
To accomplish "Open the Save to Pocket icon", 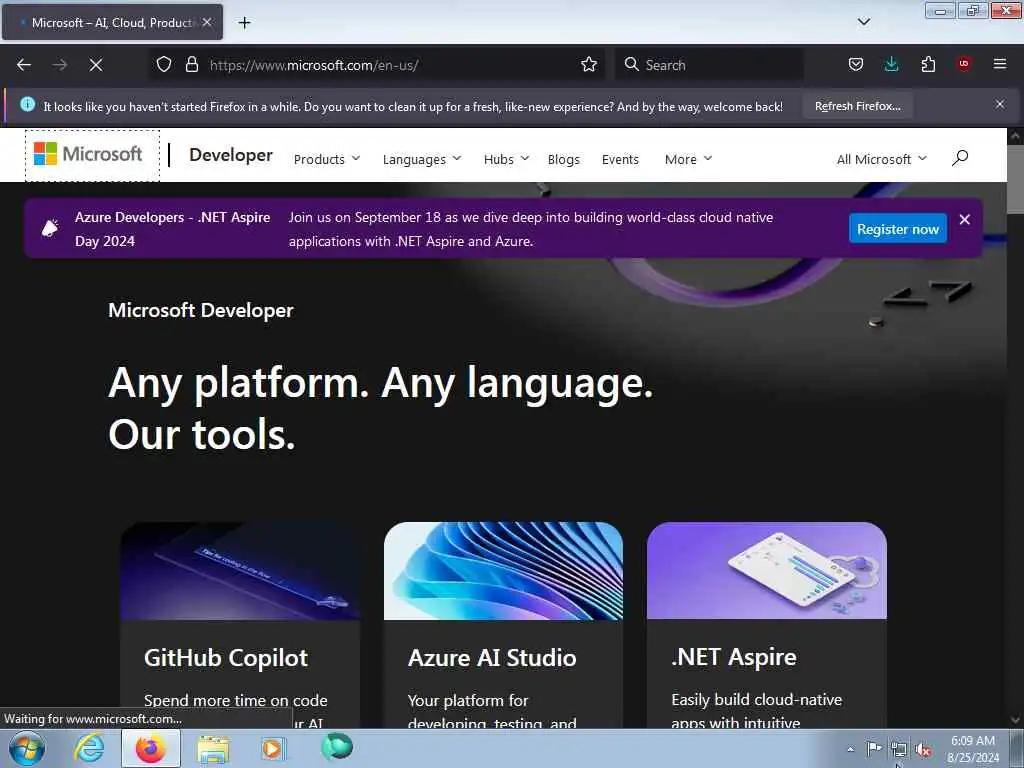I will point(856,65).
